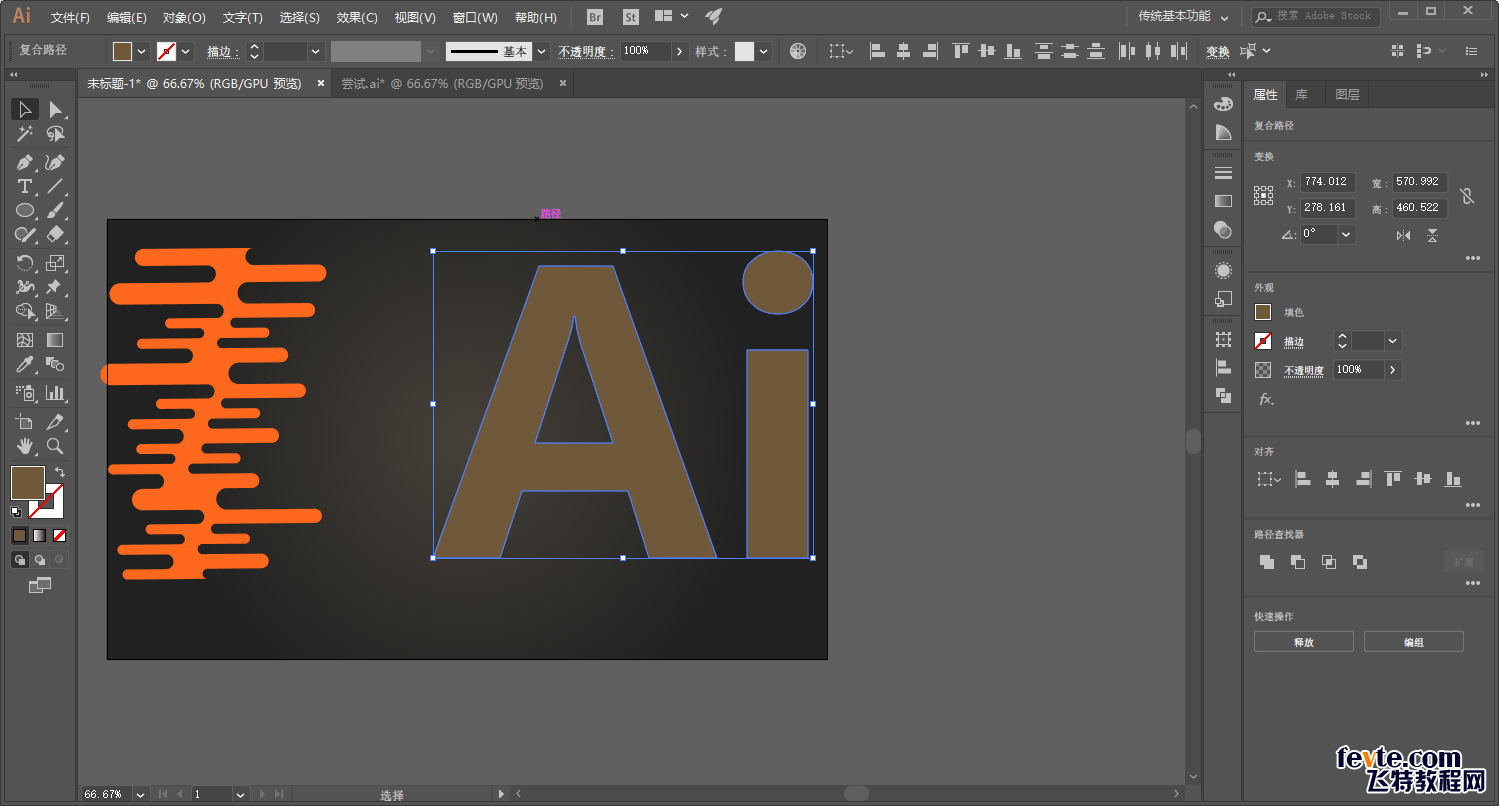Expand the brush definition 基本 dropdown
The image size is (1499, 806).
point(541,51)
